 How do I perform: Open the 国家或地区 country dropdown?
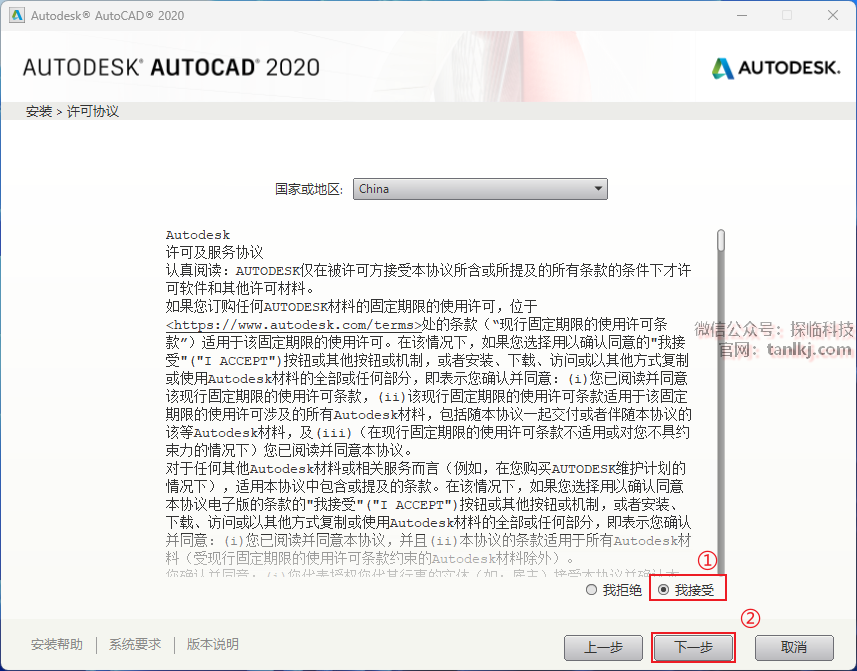(480, 189)
